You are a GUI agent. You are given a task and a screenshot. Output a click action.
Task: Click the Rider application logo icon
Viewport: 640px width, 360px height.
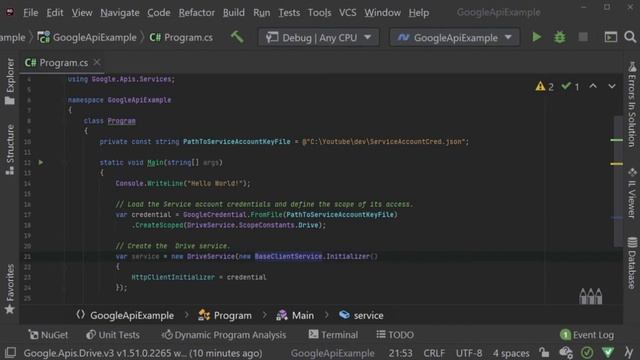[x=10, y=12]
